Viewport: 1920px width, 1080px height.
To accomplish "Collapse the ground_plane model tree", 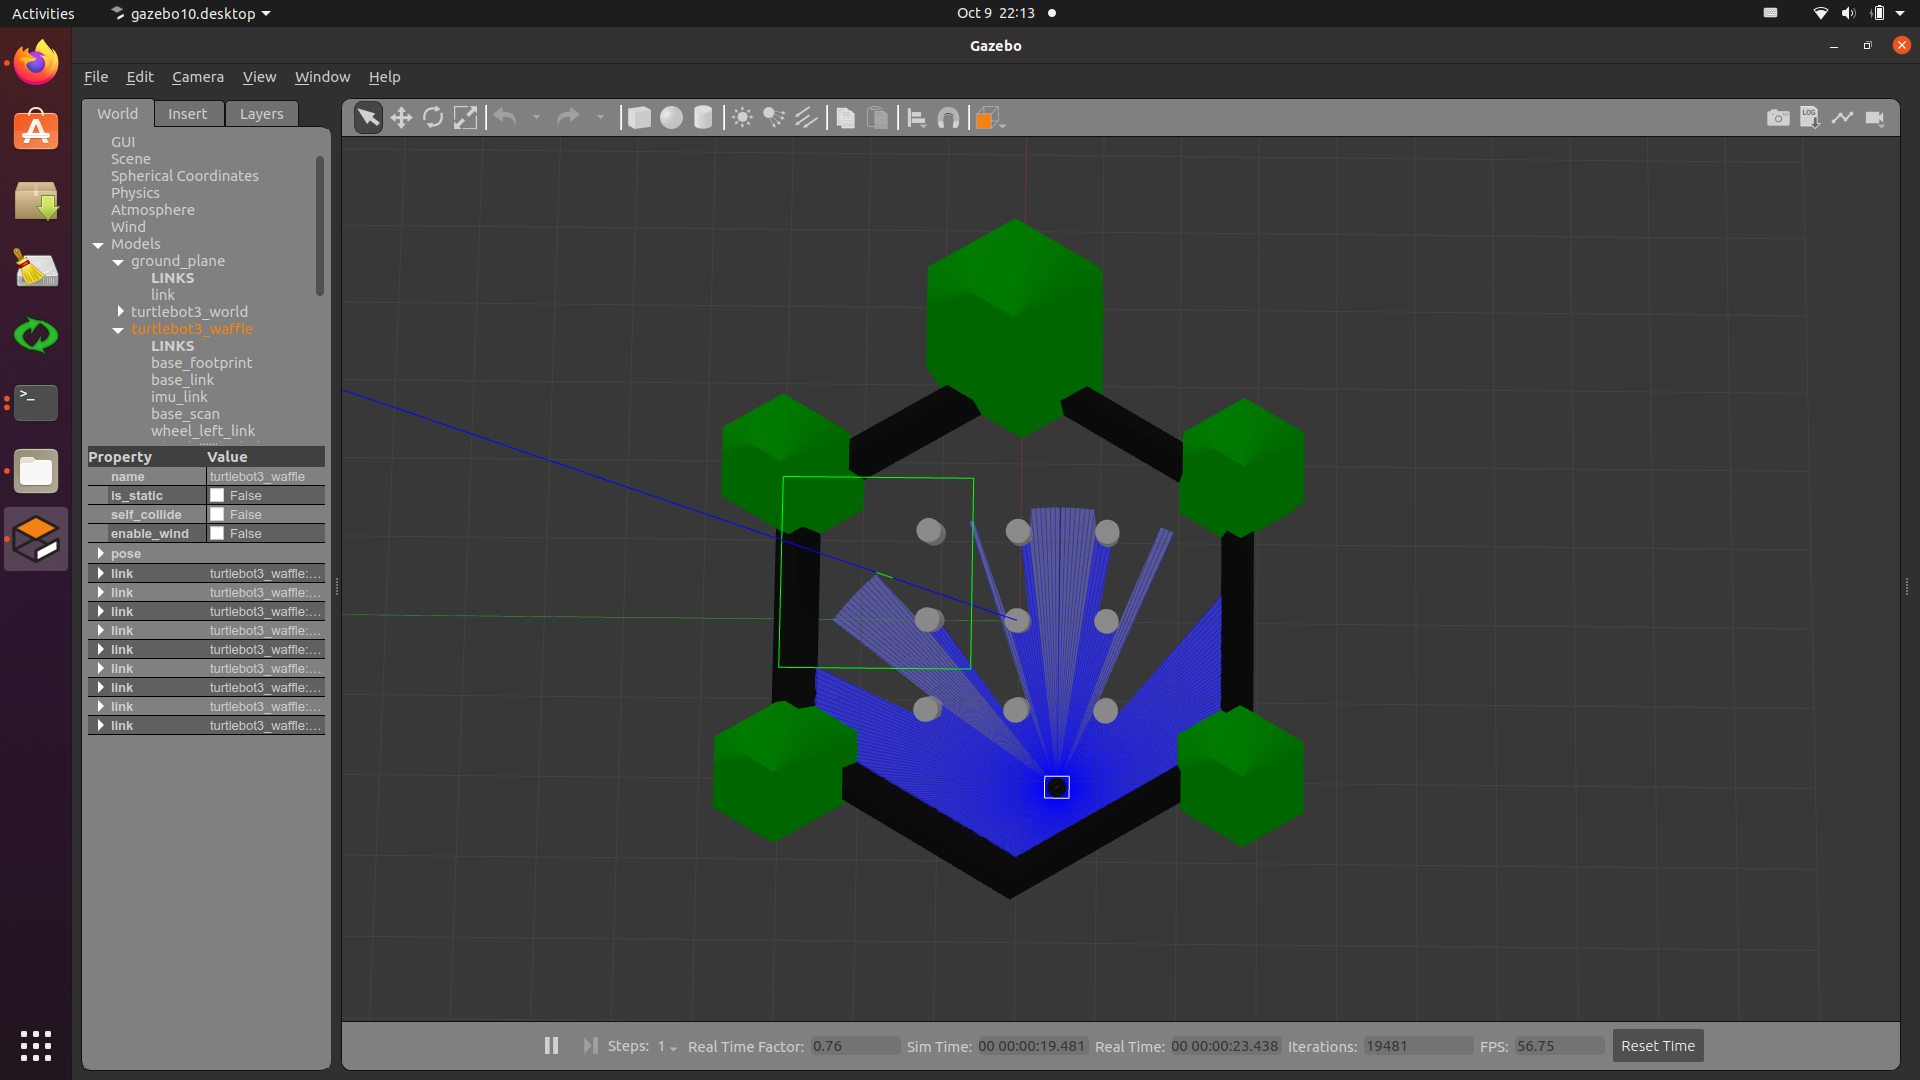I will [117, 263].
